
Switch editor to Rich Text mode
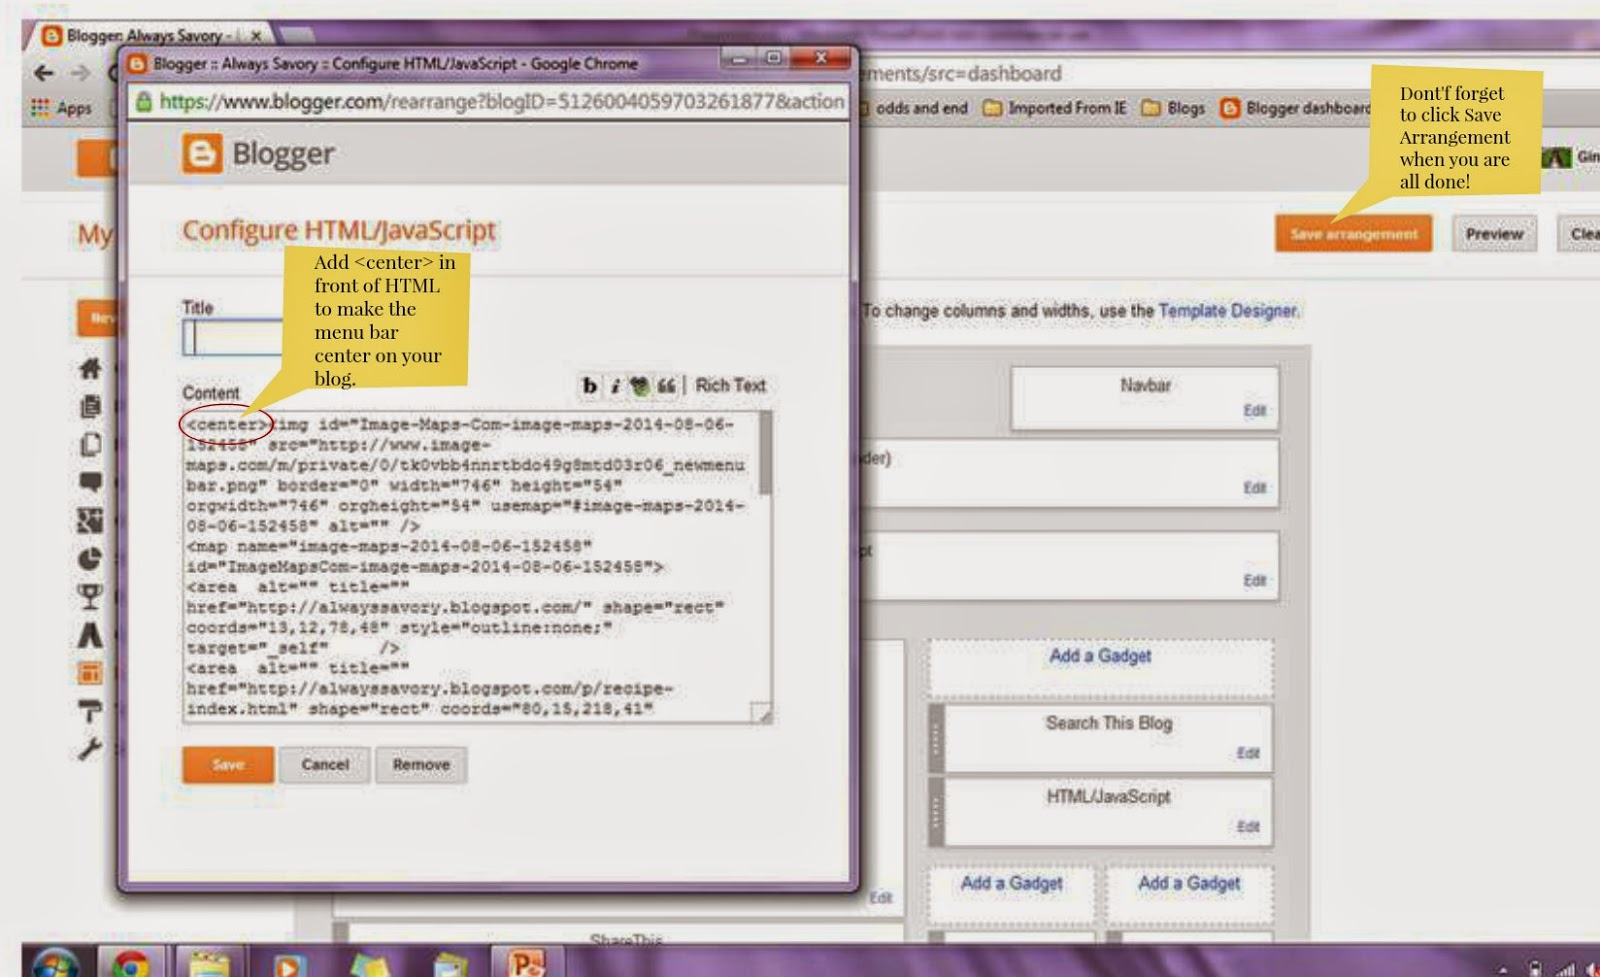click(730, 386)
